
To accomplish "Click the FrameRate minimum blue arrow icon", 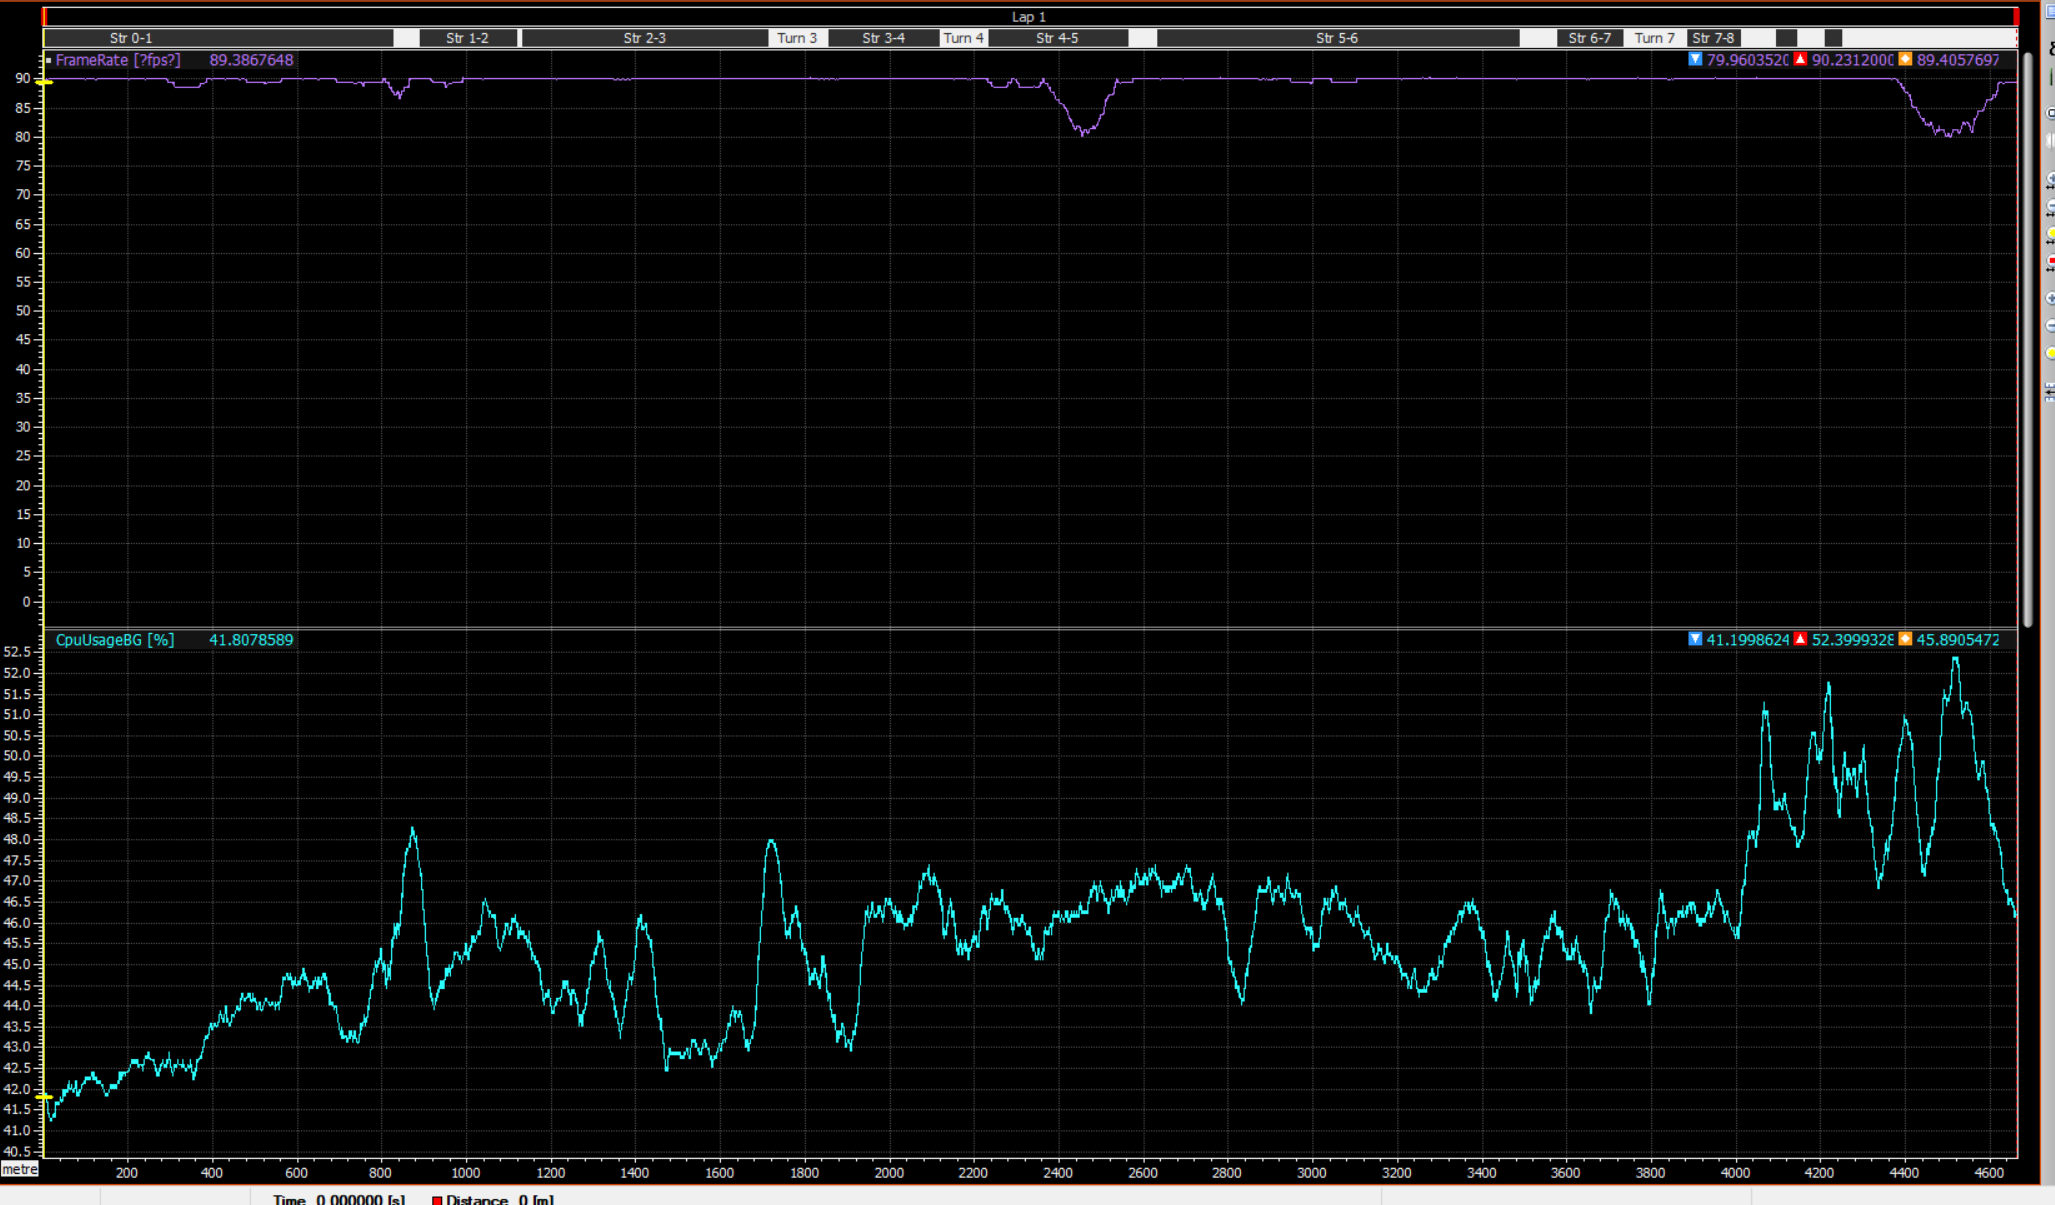I will pos(1695,60).
